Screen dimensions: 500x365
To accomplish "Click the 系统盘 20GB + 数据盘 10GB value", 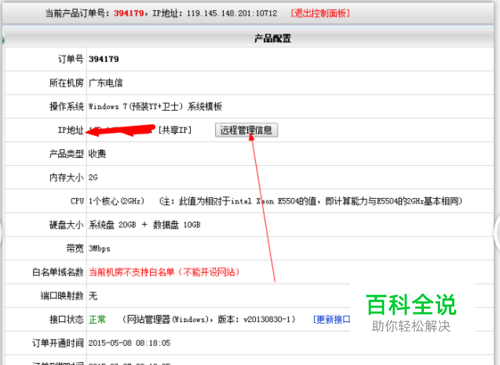I will point(144,225).
